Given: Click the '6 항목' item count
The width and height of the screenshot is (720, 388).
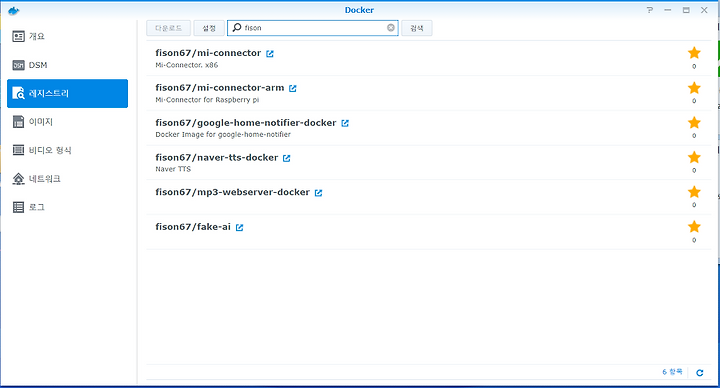Looking at the screenshot, I should click(x=672, y=372).
